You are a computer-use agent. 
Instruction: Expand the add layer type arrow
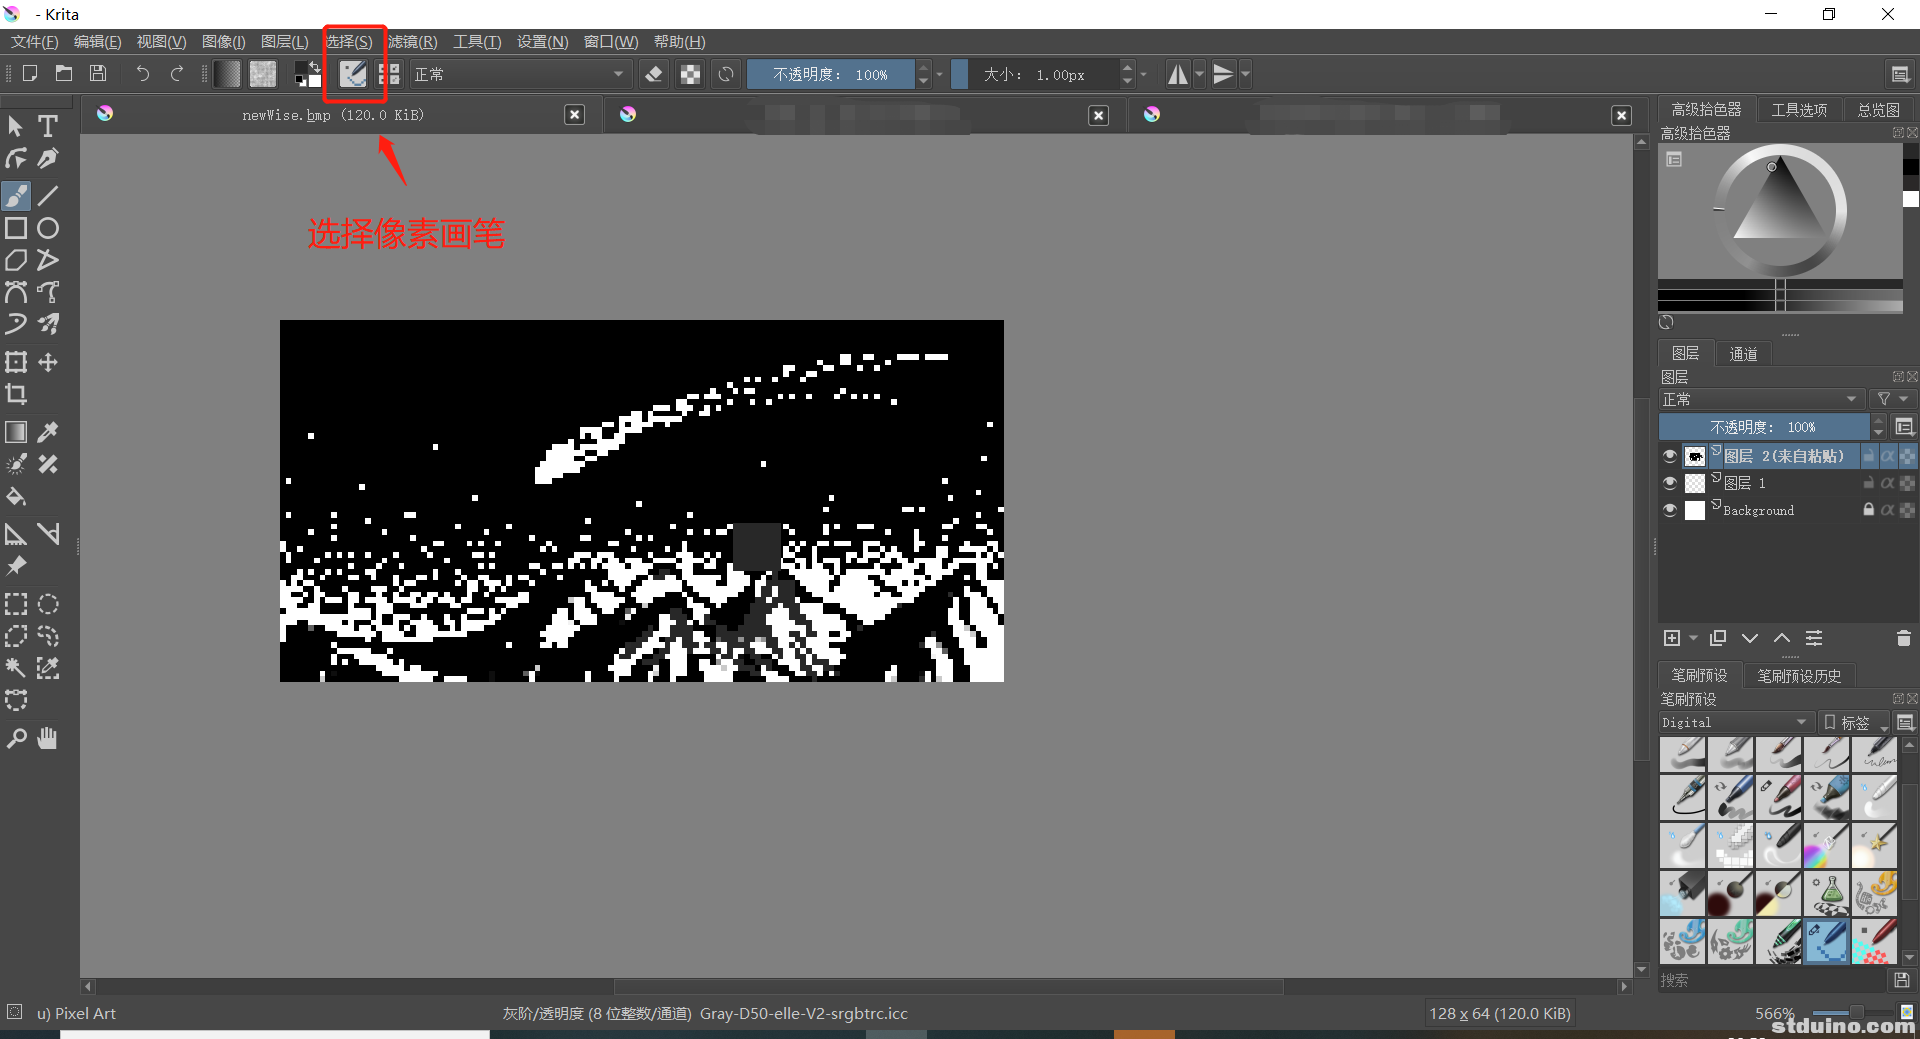[x=1693, y=638]
